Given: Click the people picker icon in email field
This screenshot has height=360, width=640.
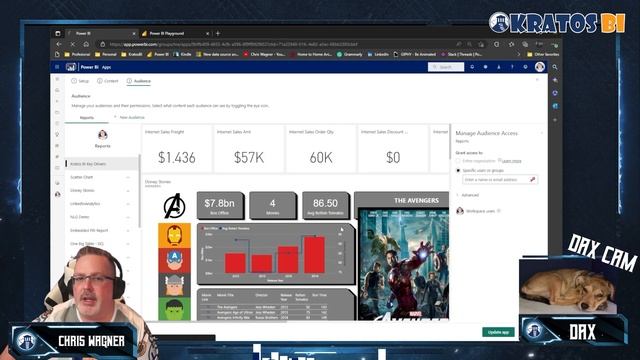Looking at the screenshot, I should [532, 180].
